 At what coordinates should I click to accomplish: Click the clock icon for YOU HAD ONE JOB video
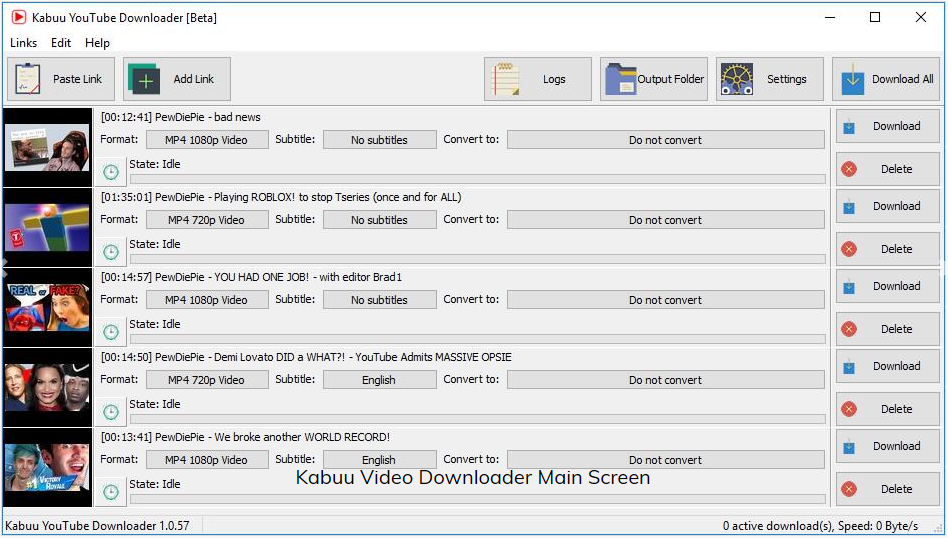point(111,331)
